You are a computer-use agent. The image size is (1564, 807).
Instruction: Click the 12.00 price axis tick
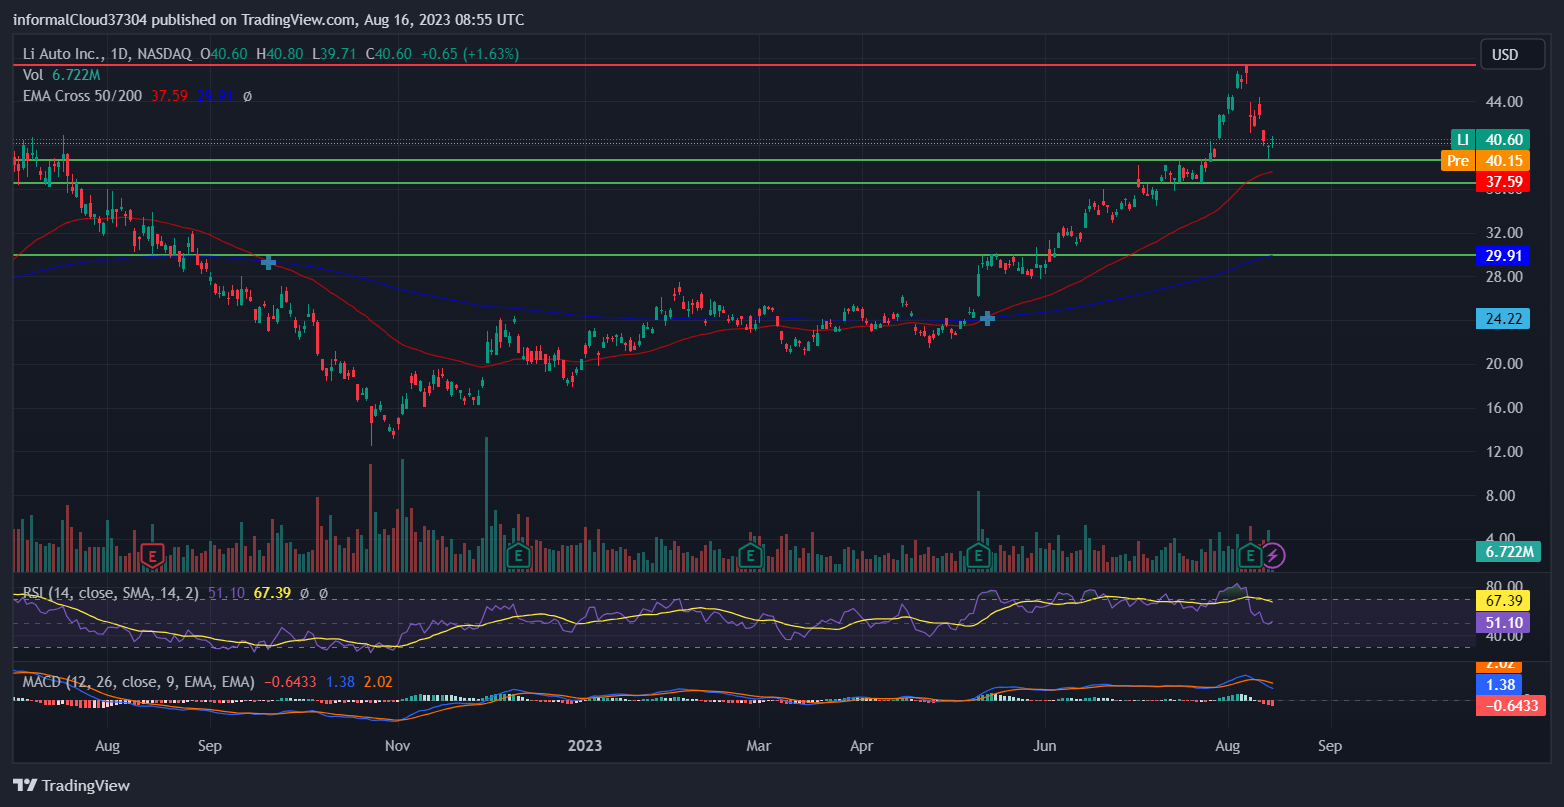pyautogui.click(x=1503, y=451)
